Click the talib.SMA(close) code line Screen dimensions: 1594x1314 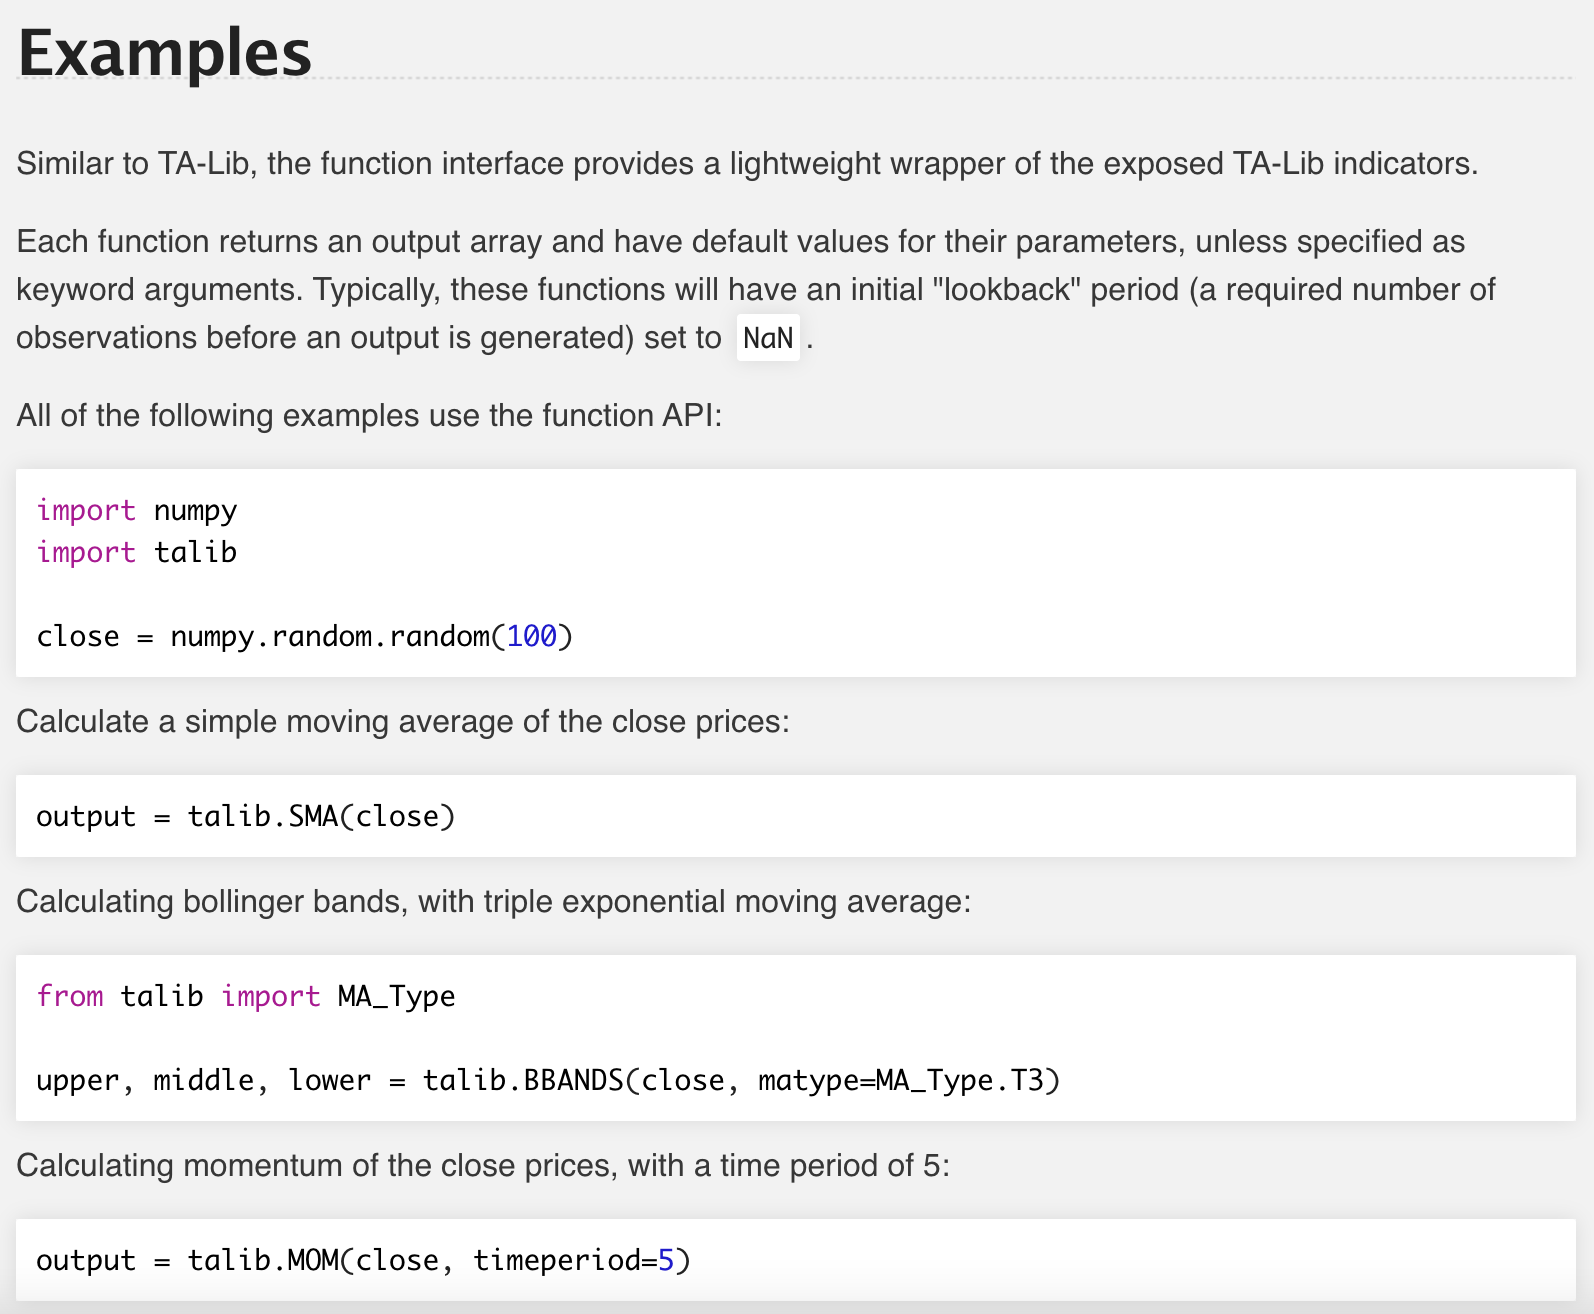point(245,816)
